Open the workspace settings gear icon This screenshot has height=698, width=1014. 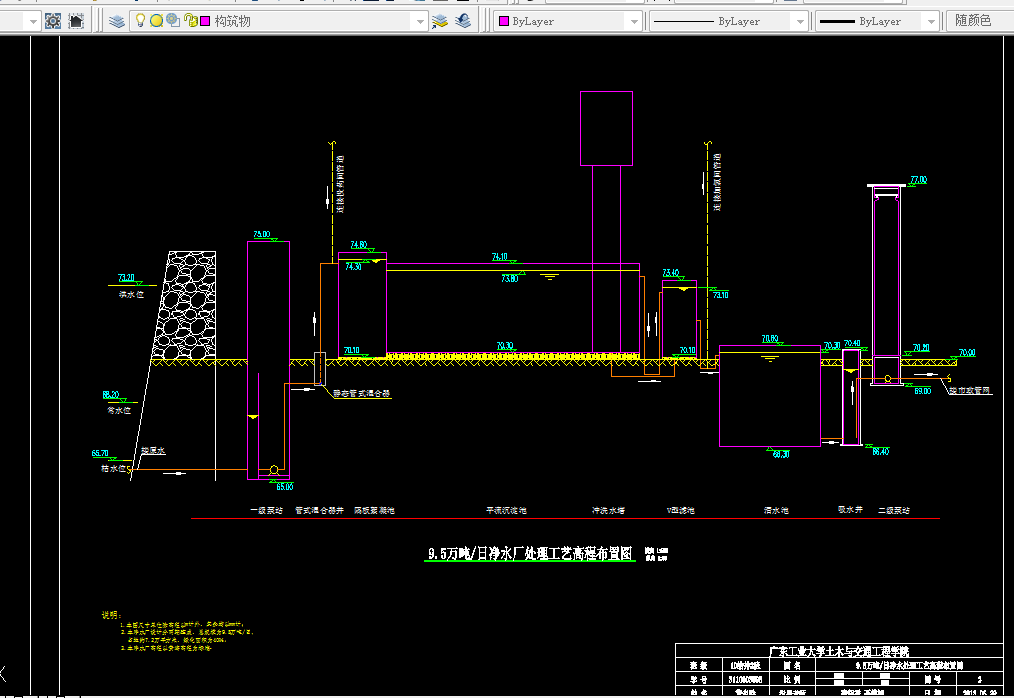53,21
